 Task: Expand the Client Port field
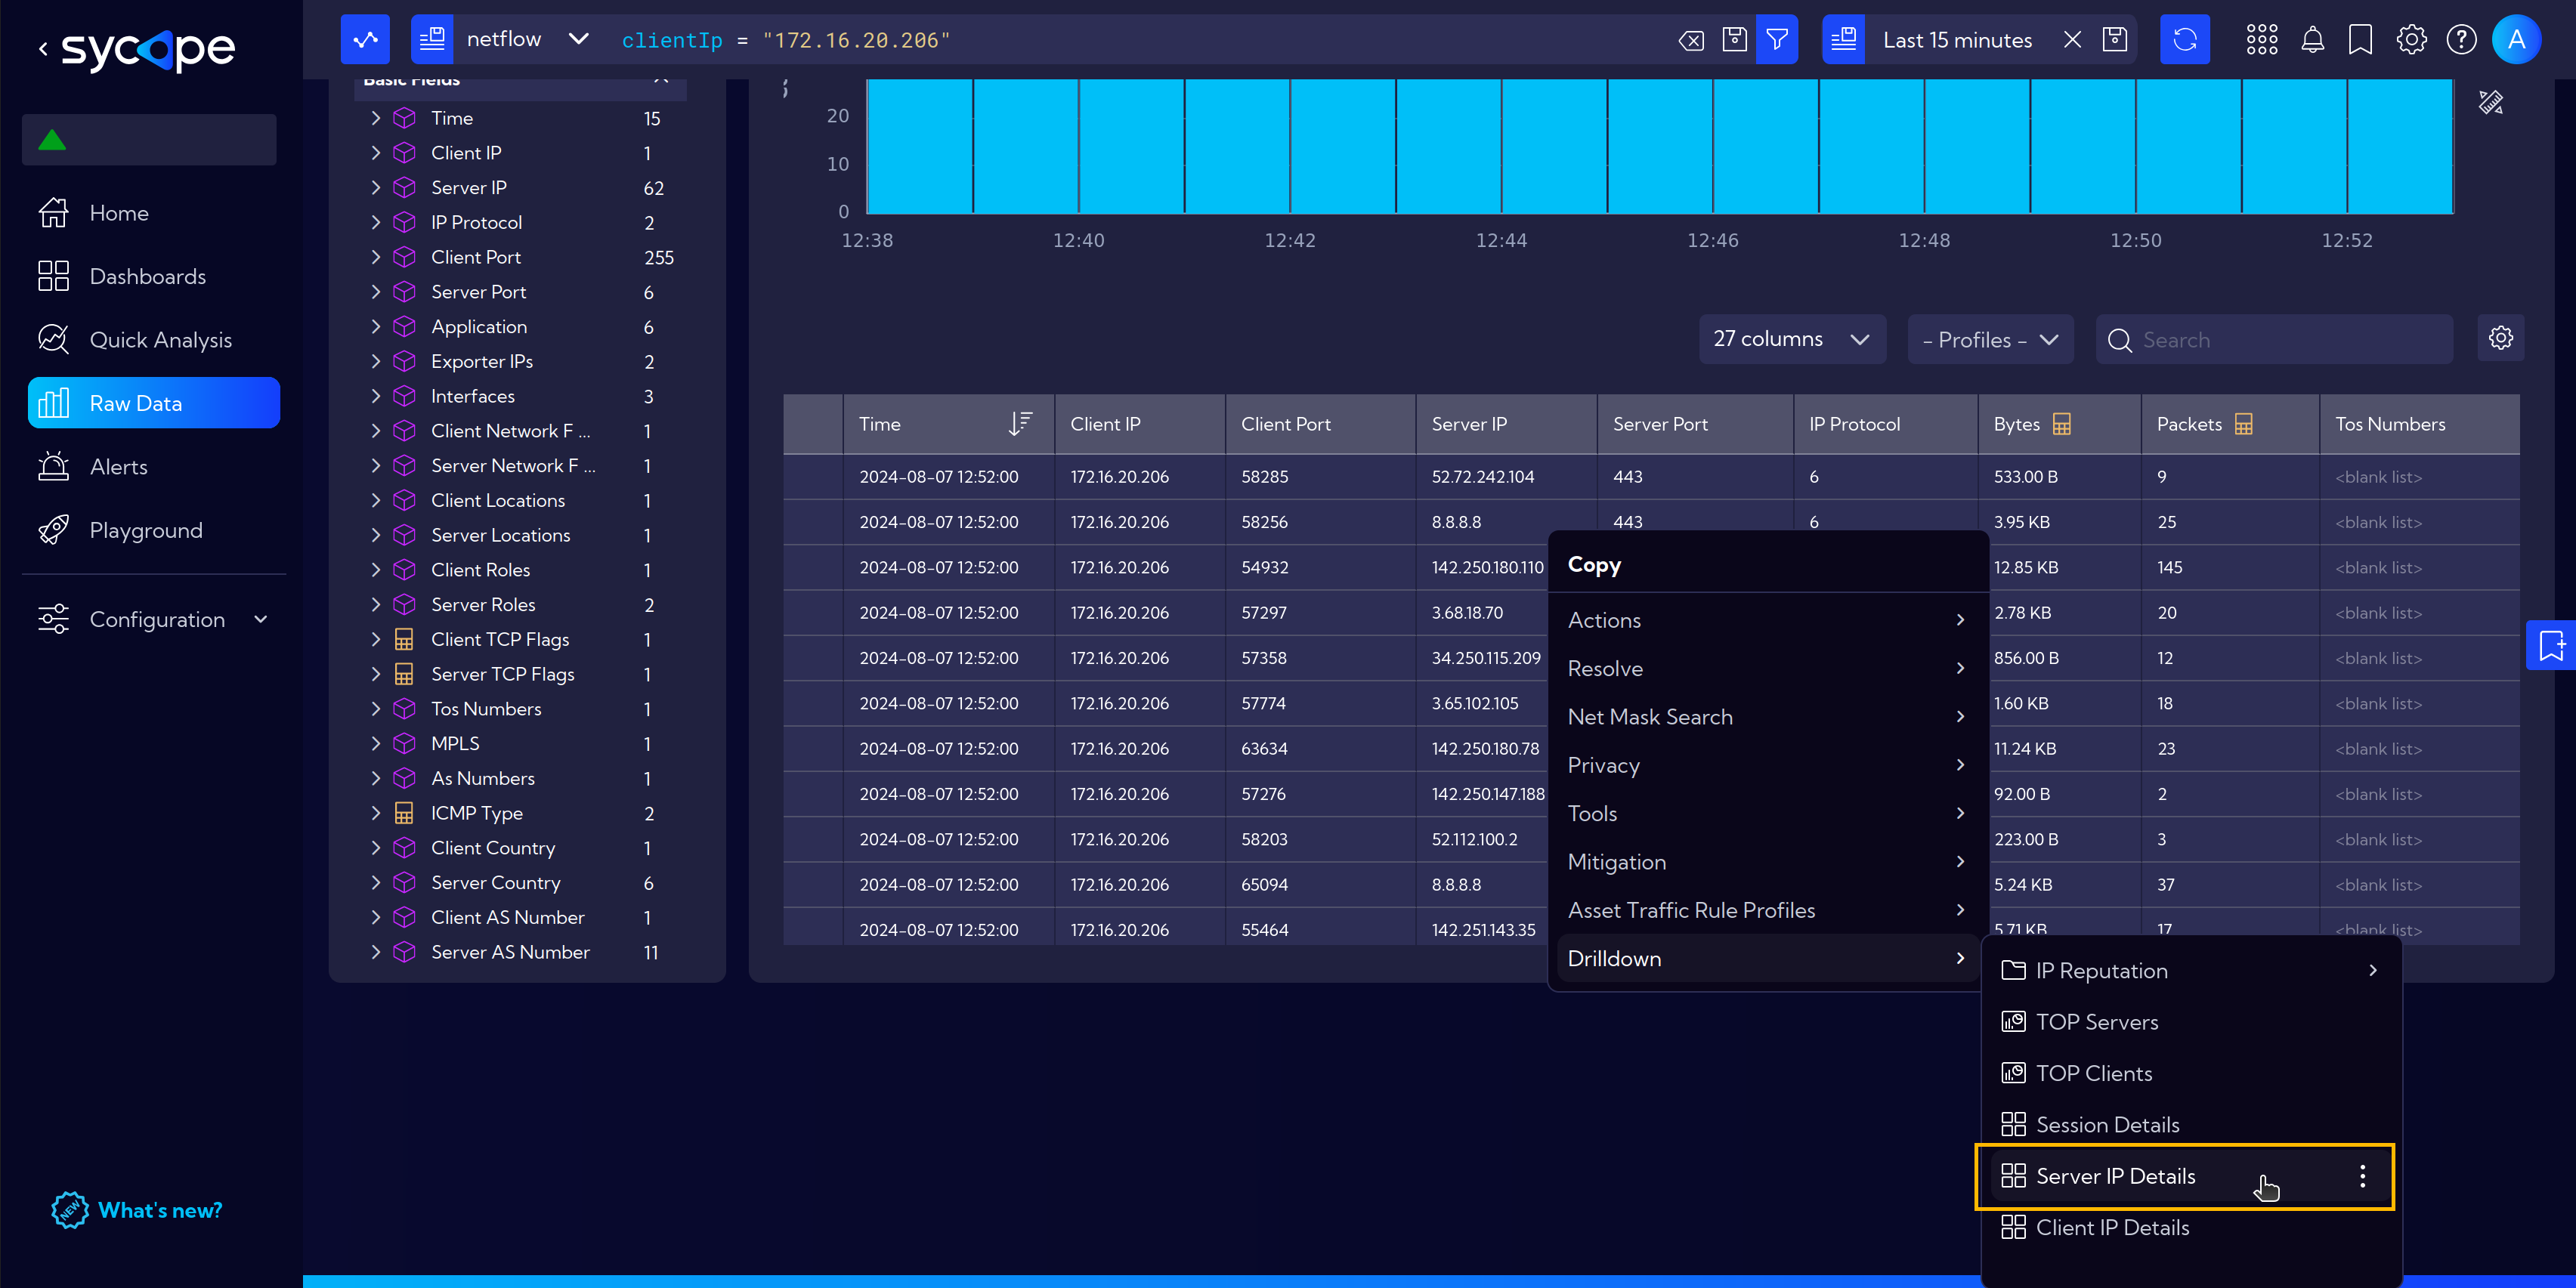tap(375, 257)
